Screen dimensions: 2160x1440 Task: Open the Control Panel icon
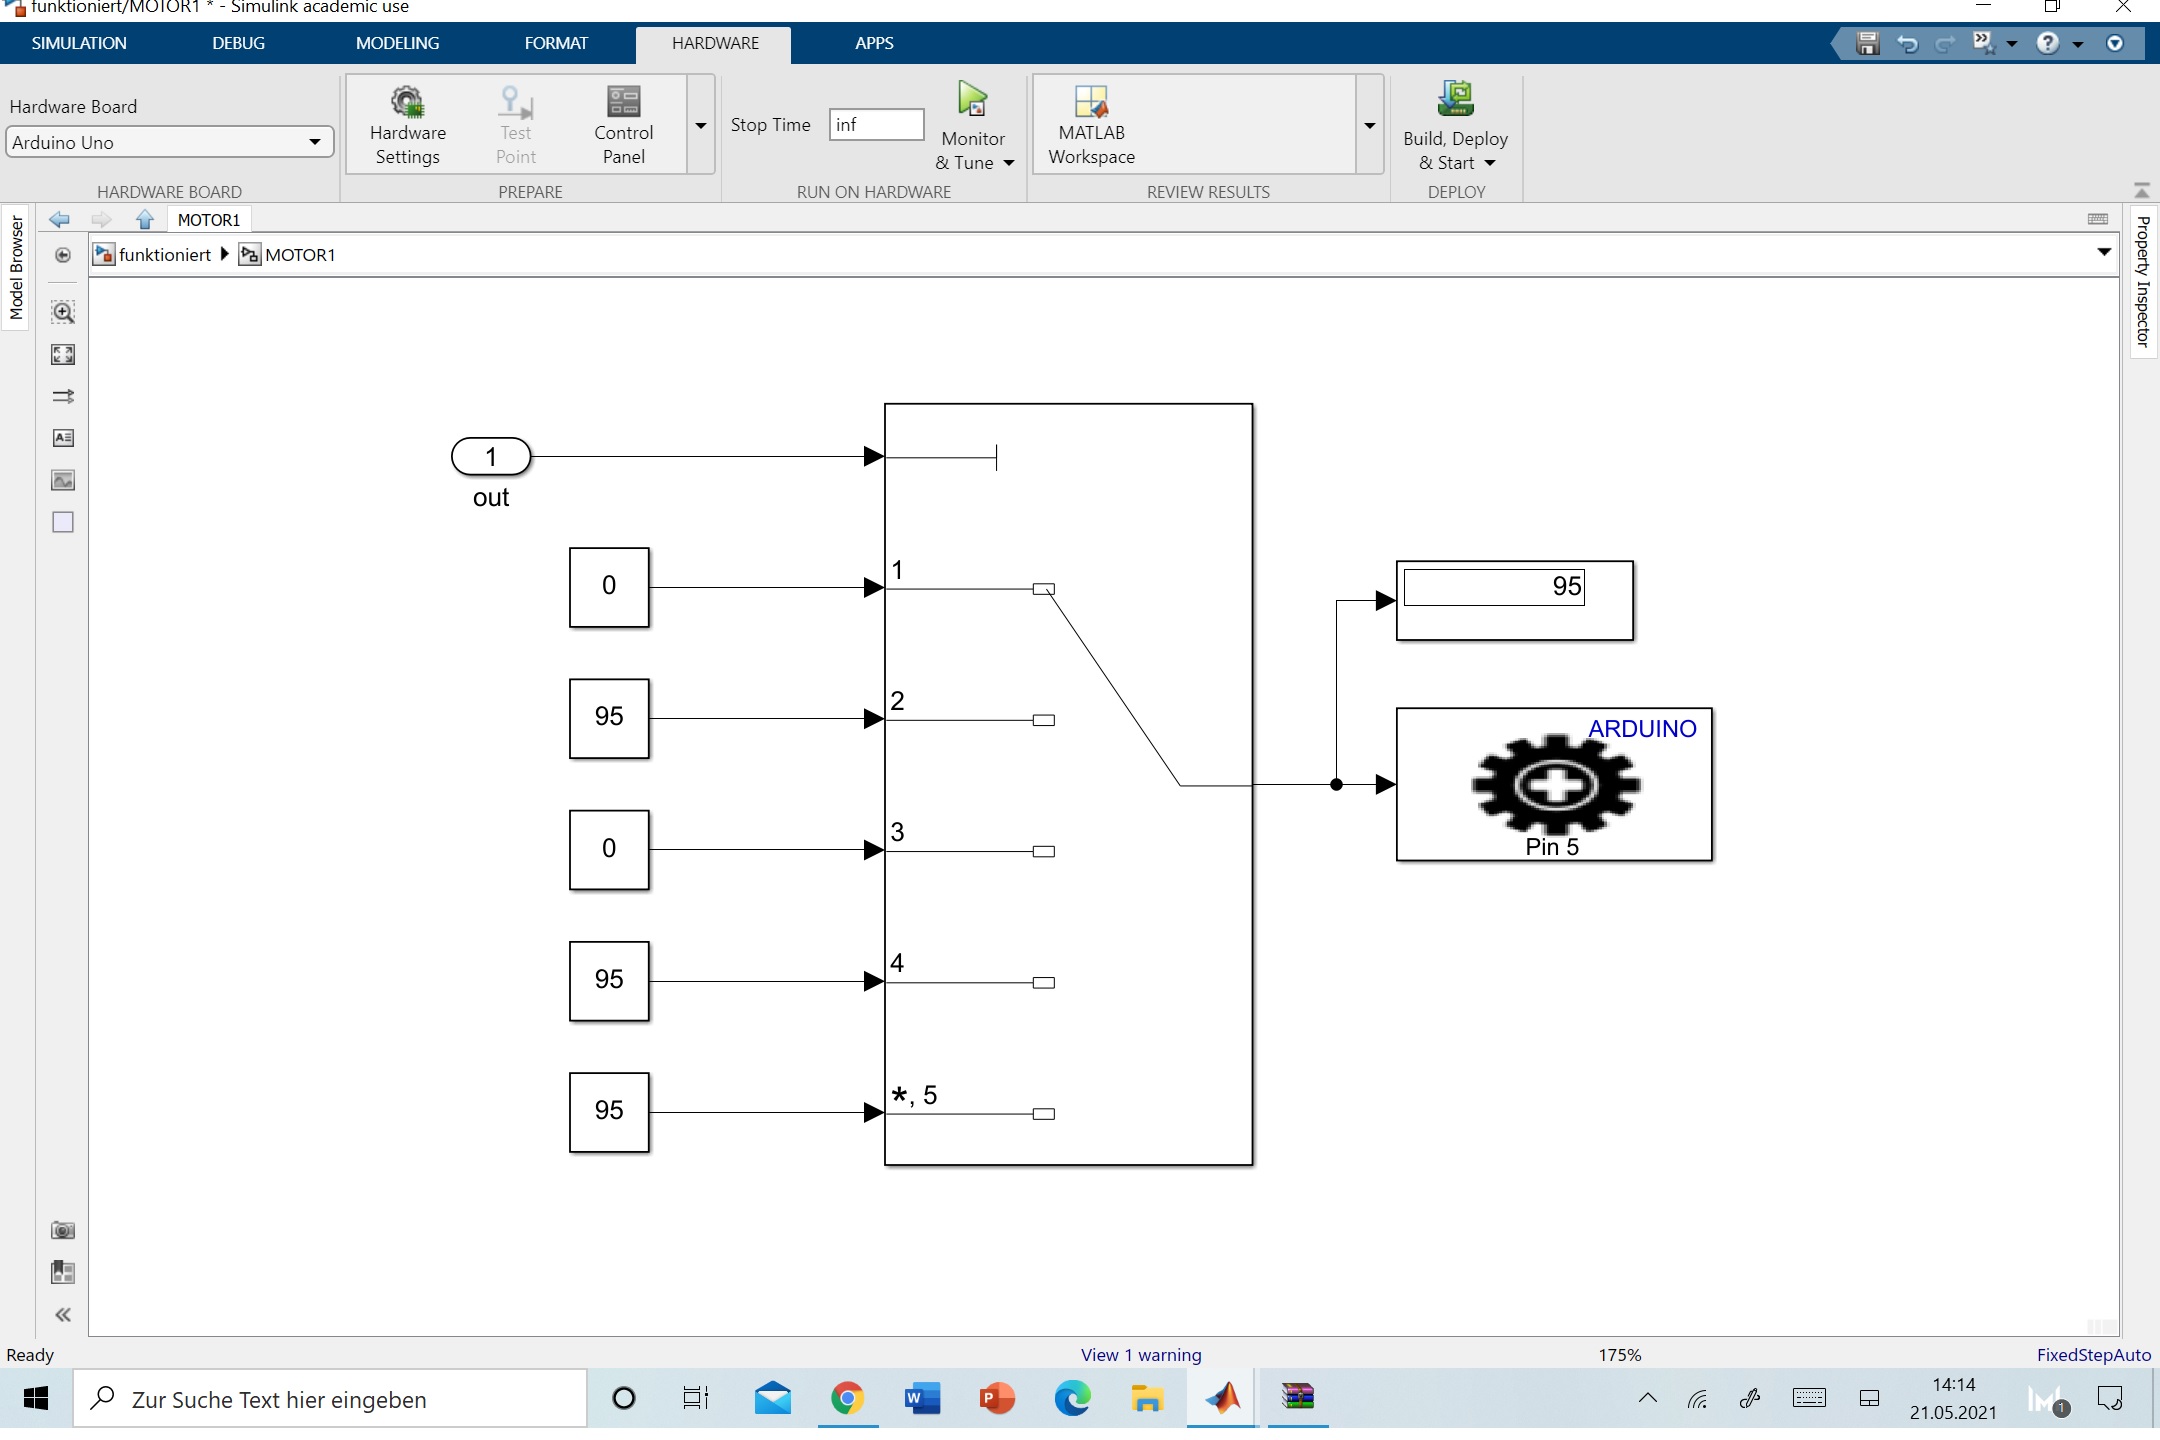623,102
